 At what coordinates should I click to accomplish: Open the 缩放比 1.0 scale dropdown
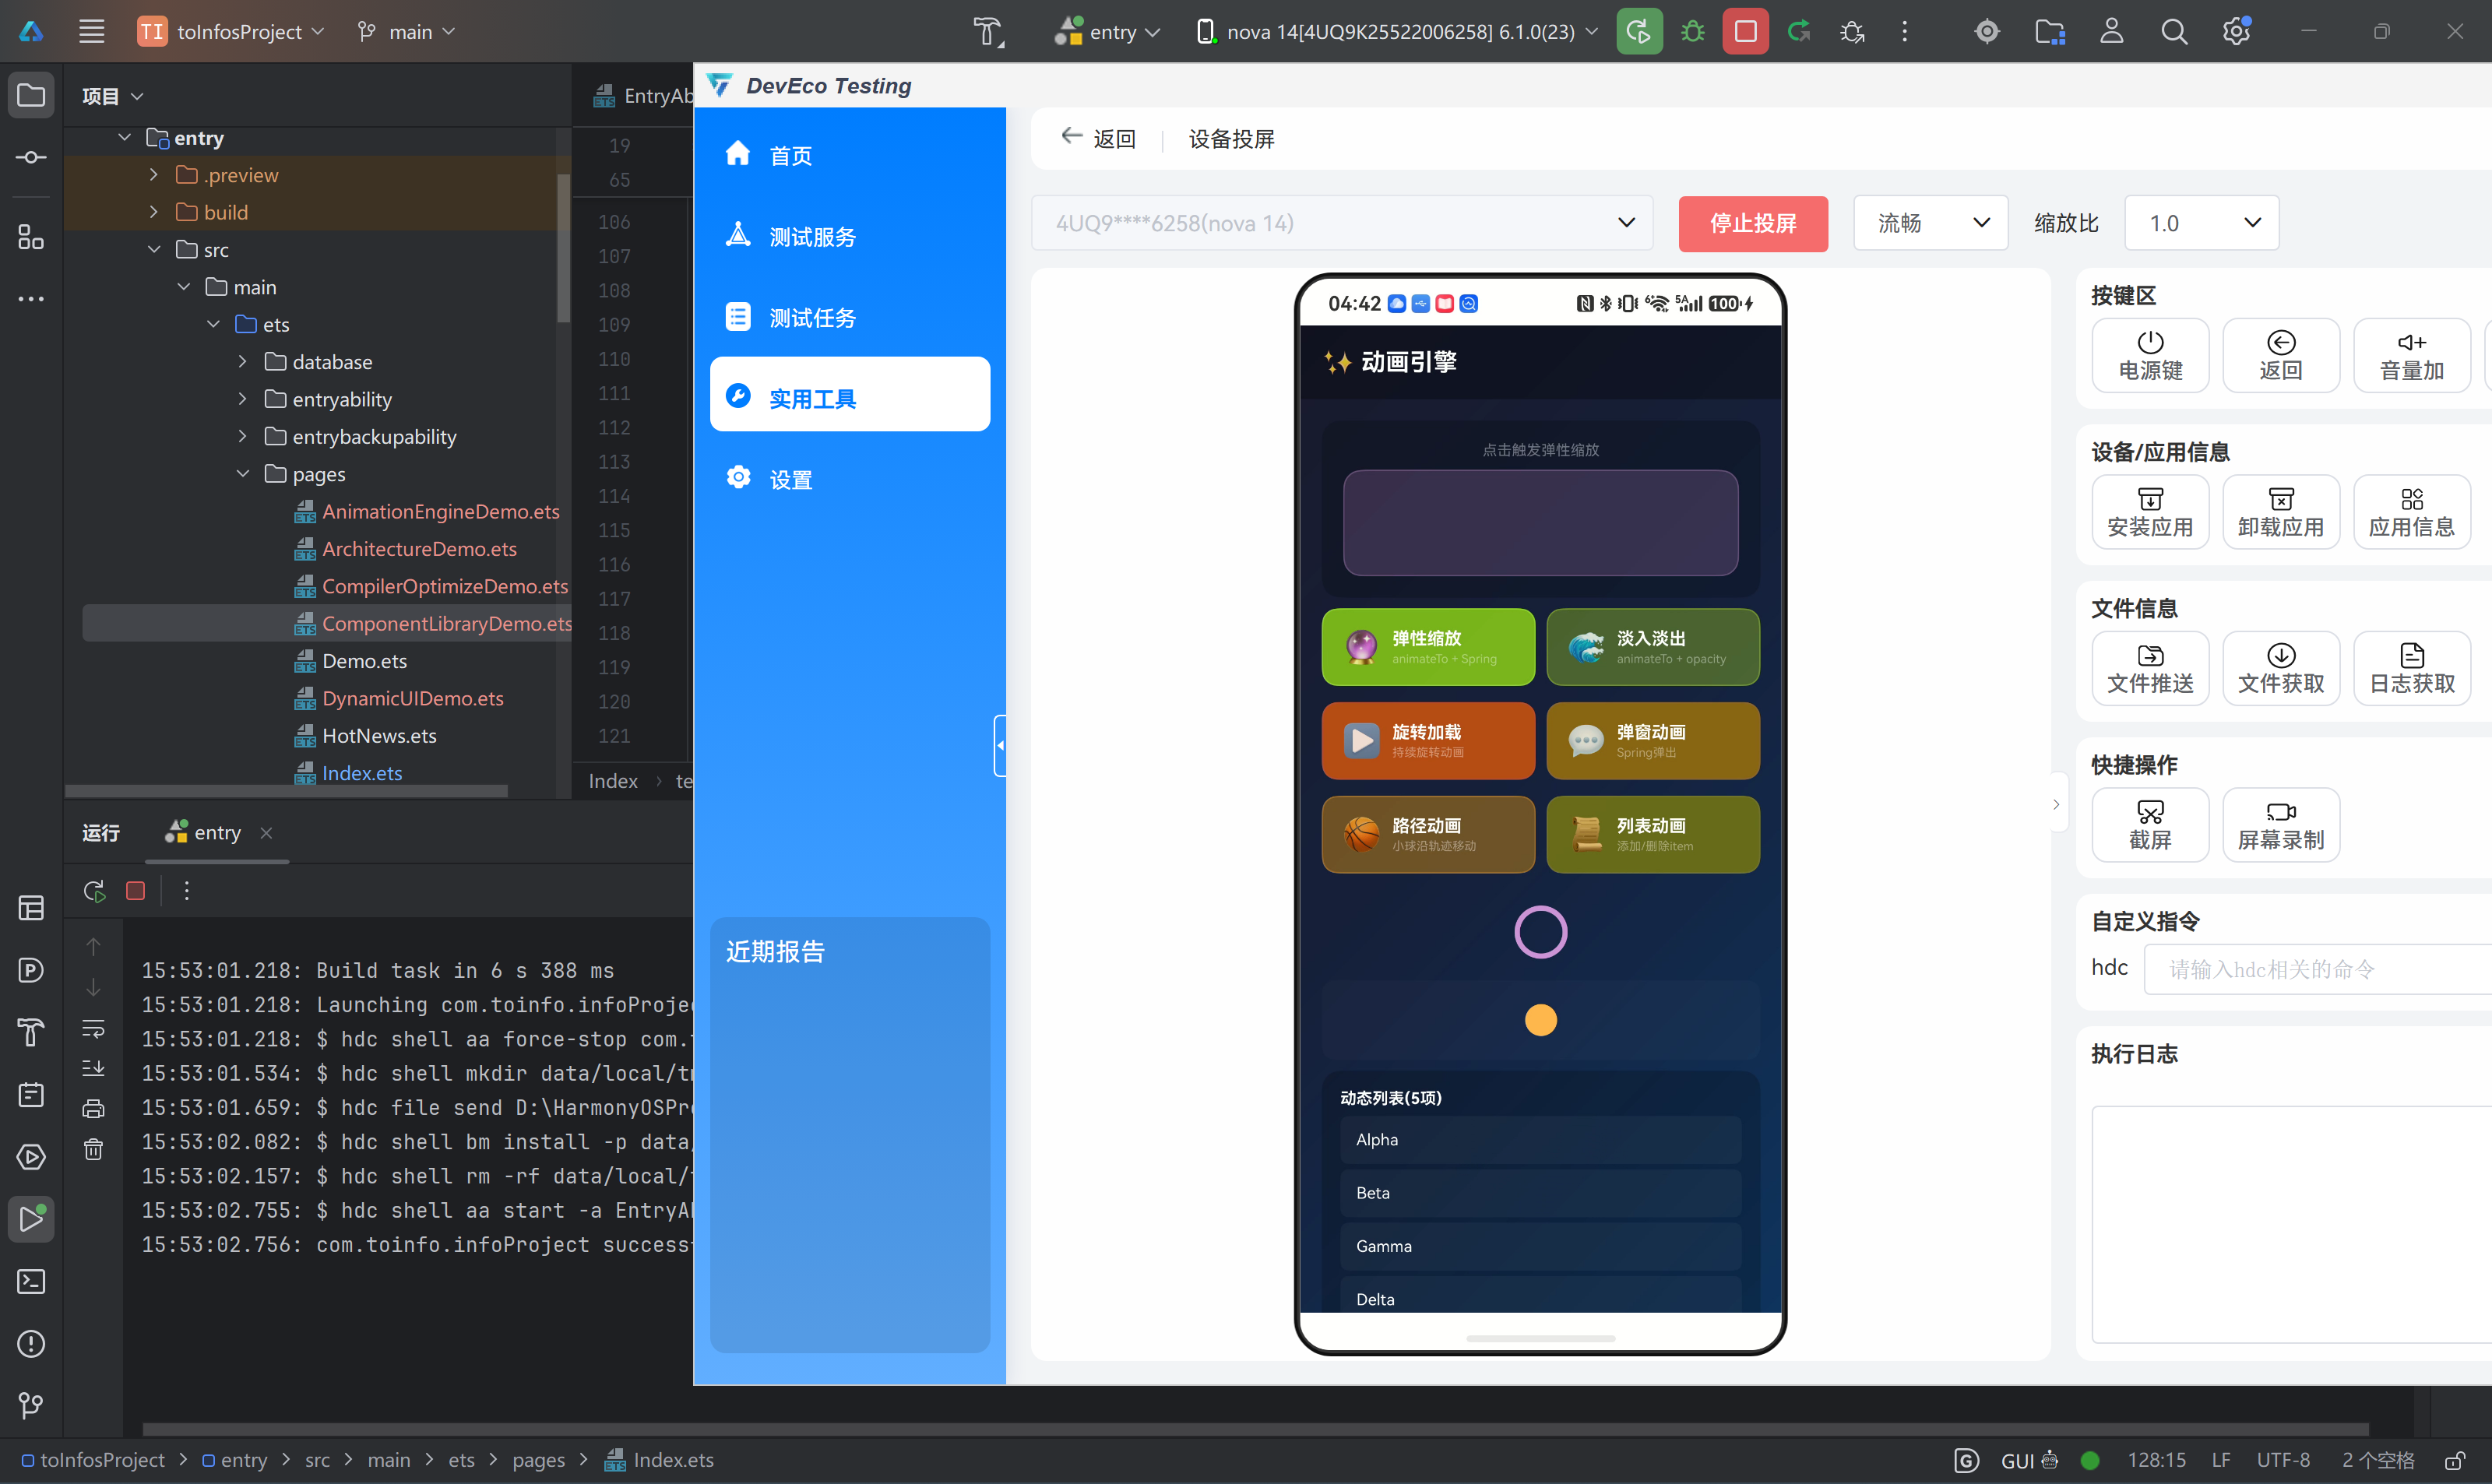[x=2201, y=223]
